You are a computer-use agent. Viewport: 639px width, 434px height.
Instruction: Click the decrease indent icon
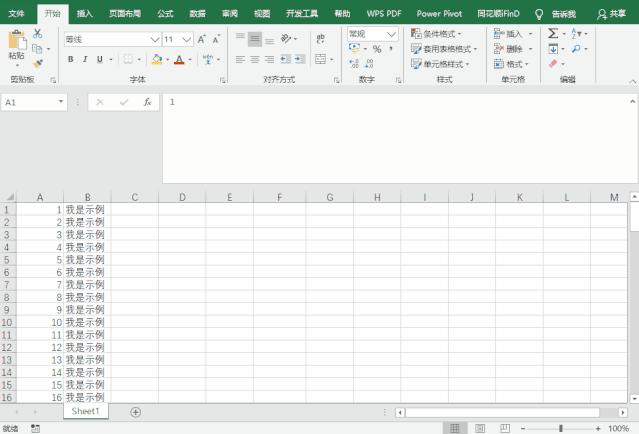(x=286, y=59)
